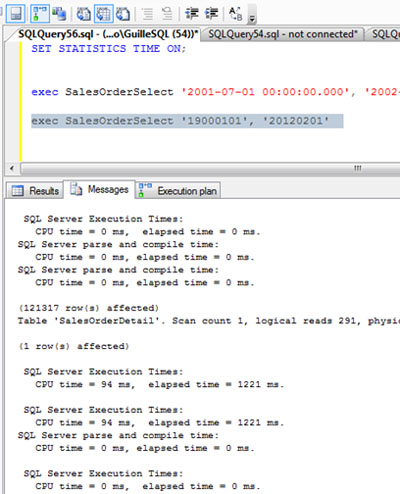Image resolution: width=400 pixels, height=494 pixels.
Task: Toggle the highlighted leftmost toolbar button
Action: [x=15, y=13]
